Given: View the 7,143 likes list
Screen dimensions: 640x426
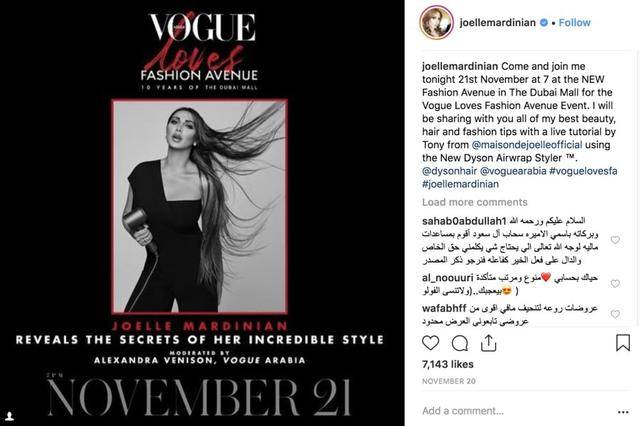Looking at the screenshot, I should [x=448, y=364].
